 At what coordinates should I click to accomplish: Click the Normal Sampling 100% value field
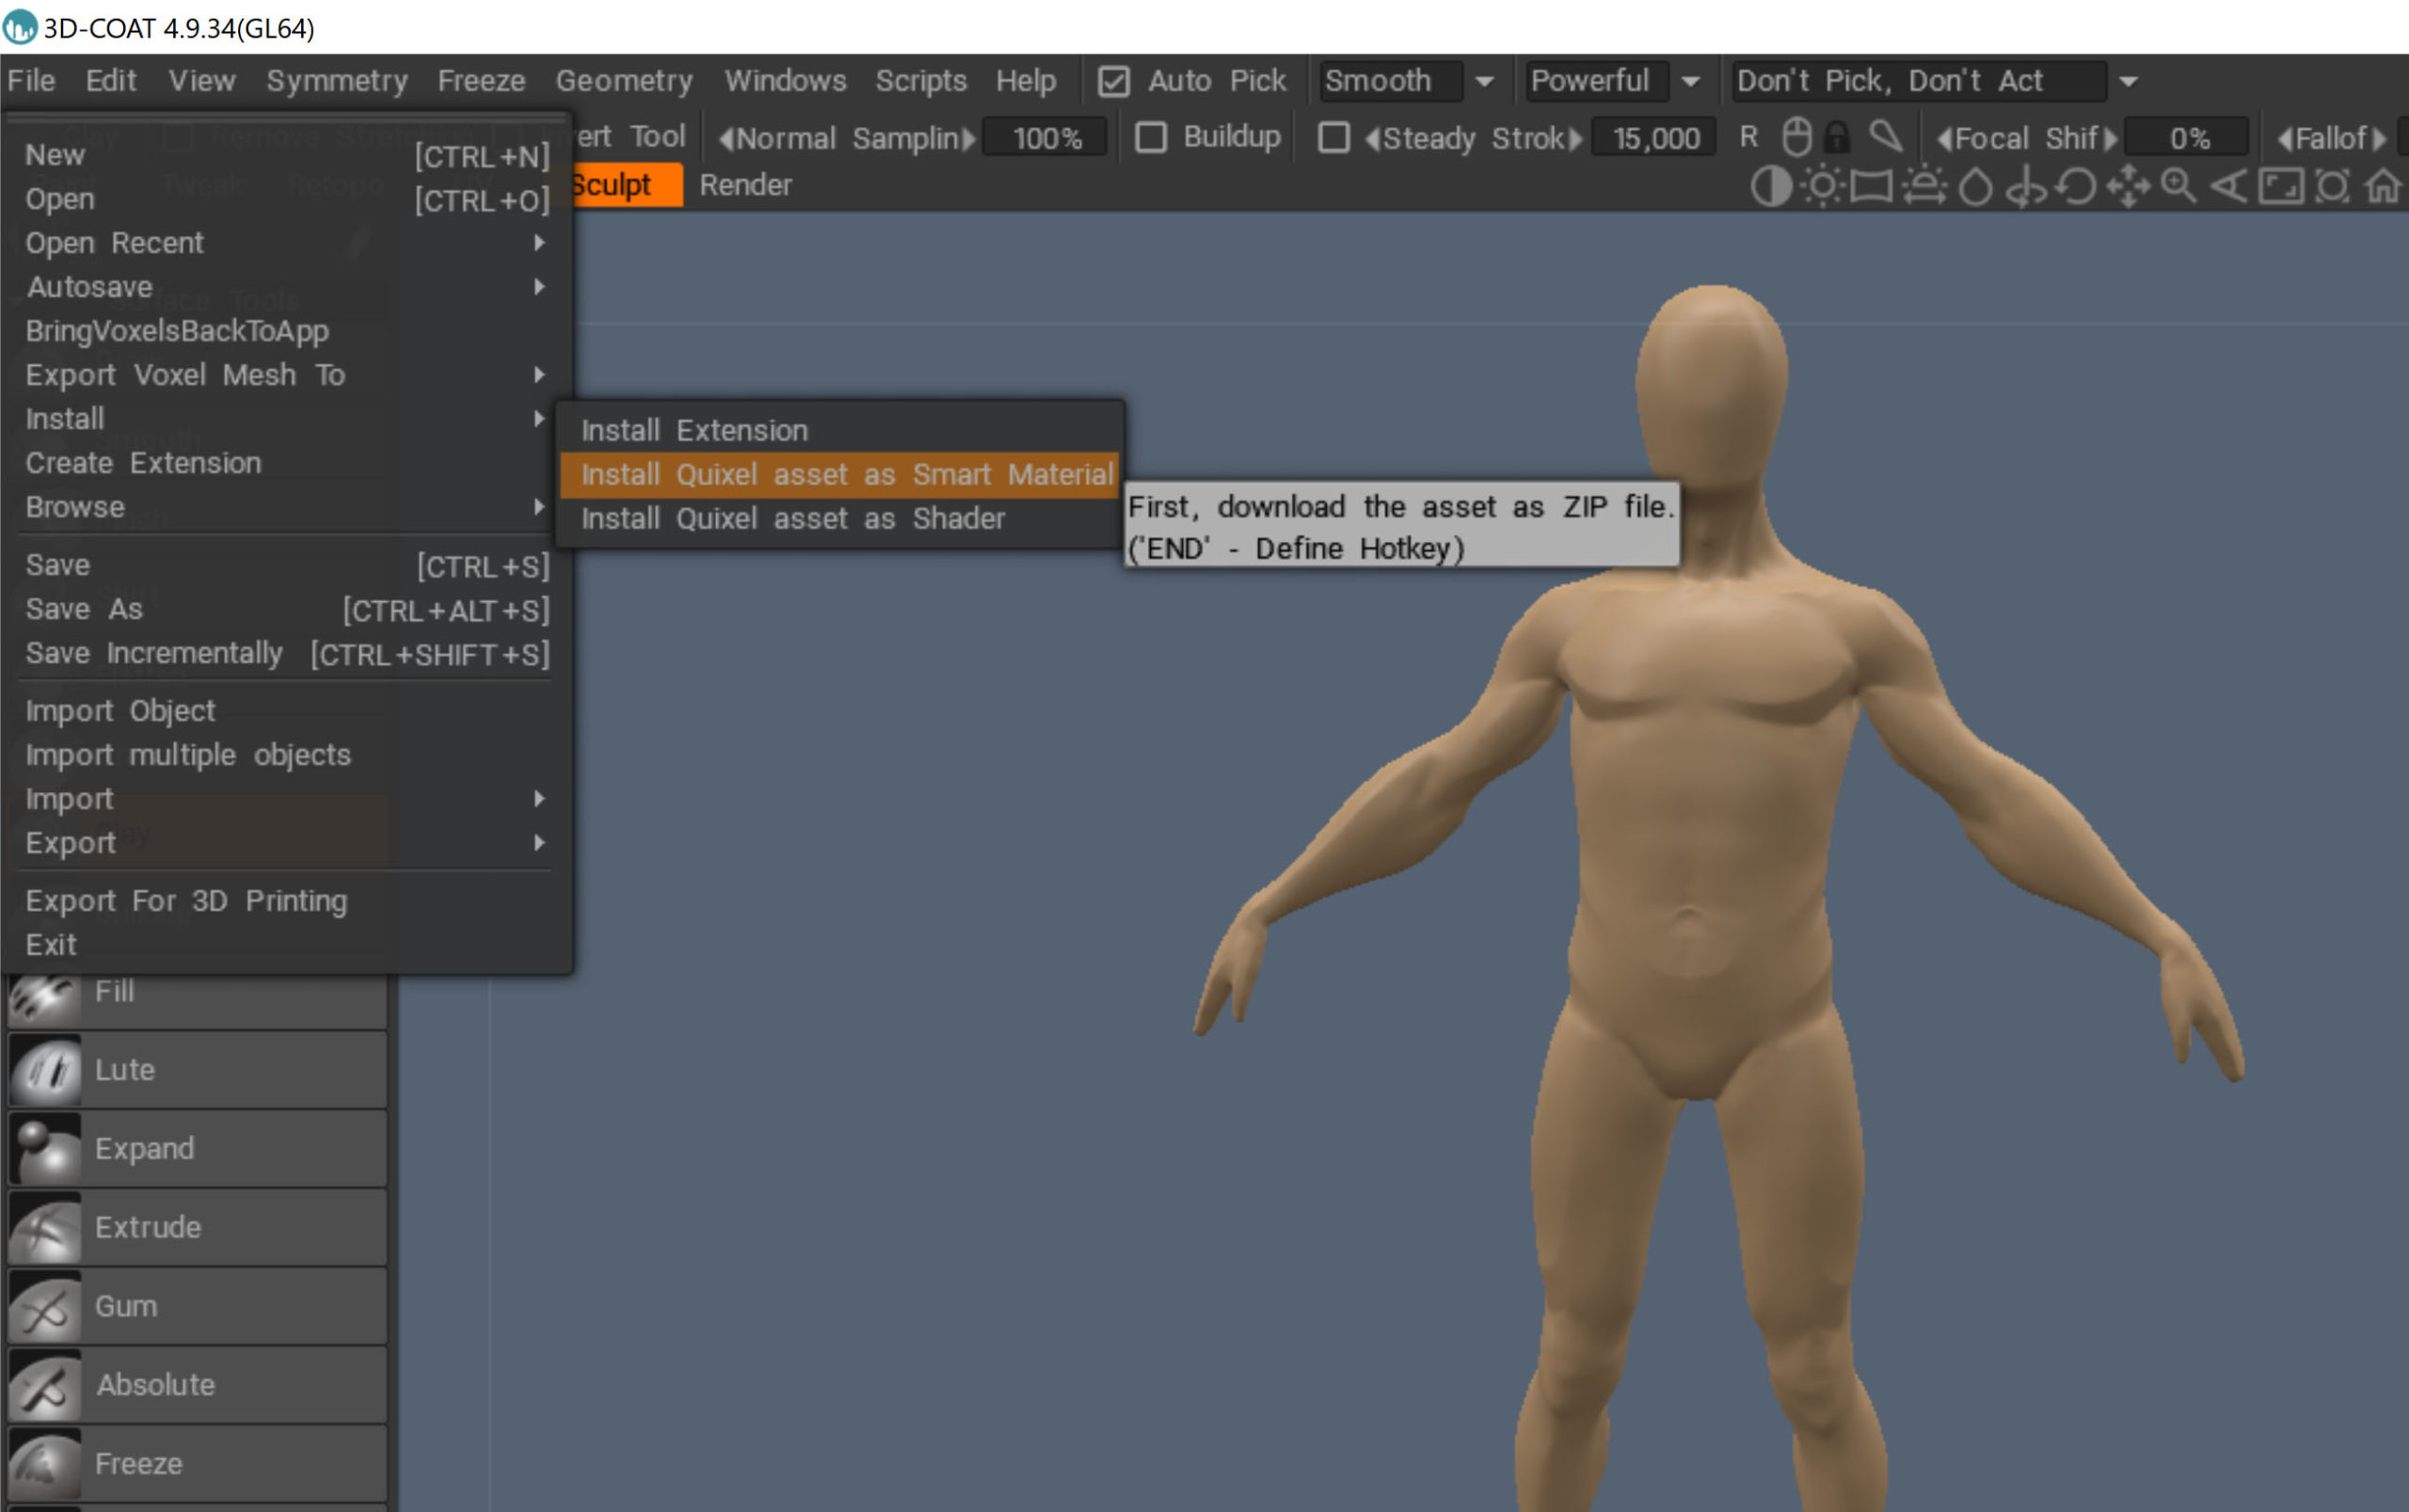click(1046, 138)
